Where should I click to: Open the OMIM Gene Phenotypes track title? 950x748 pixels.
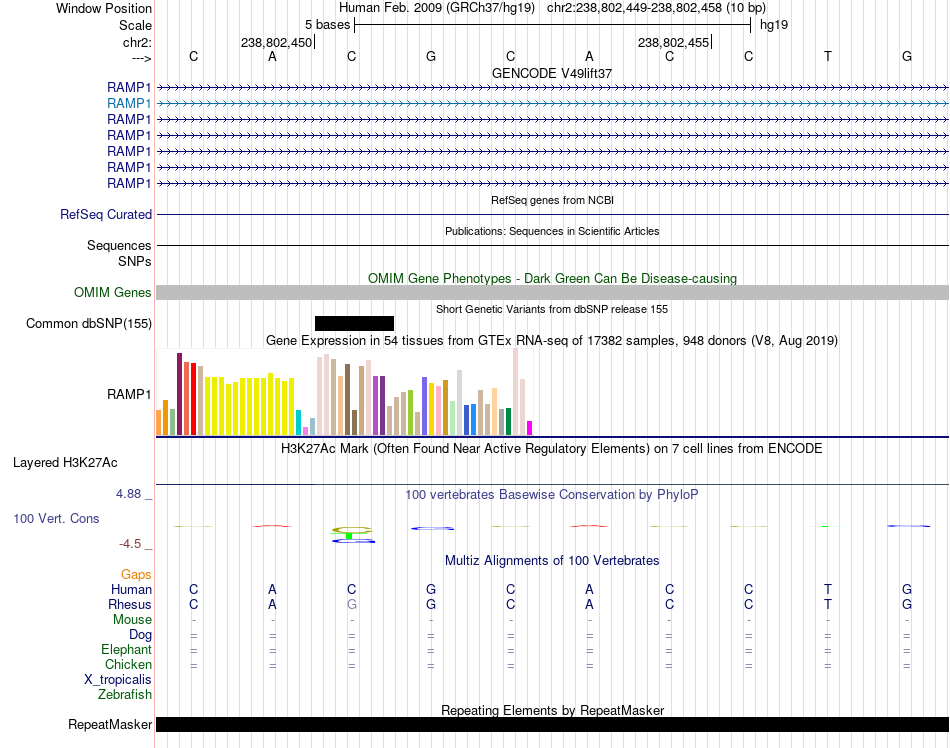point(552,279)
